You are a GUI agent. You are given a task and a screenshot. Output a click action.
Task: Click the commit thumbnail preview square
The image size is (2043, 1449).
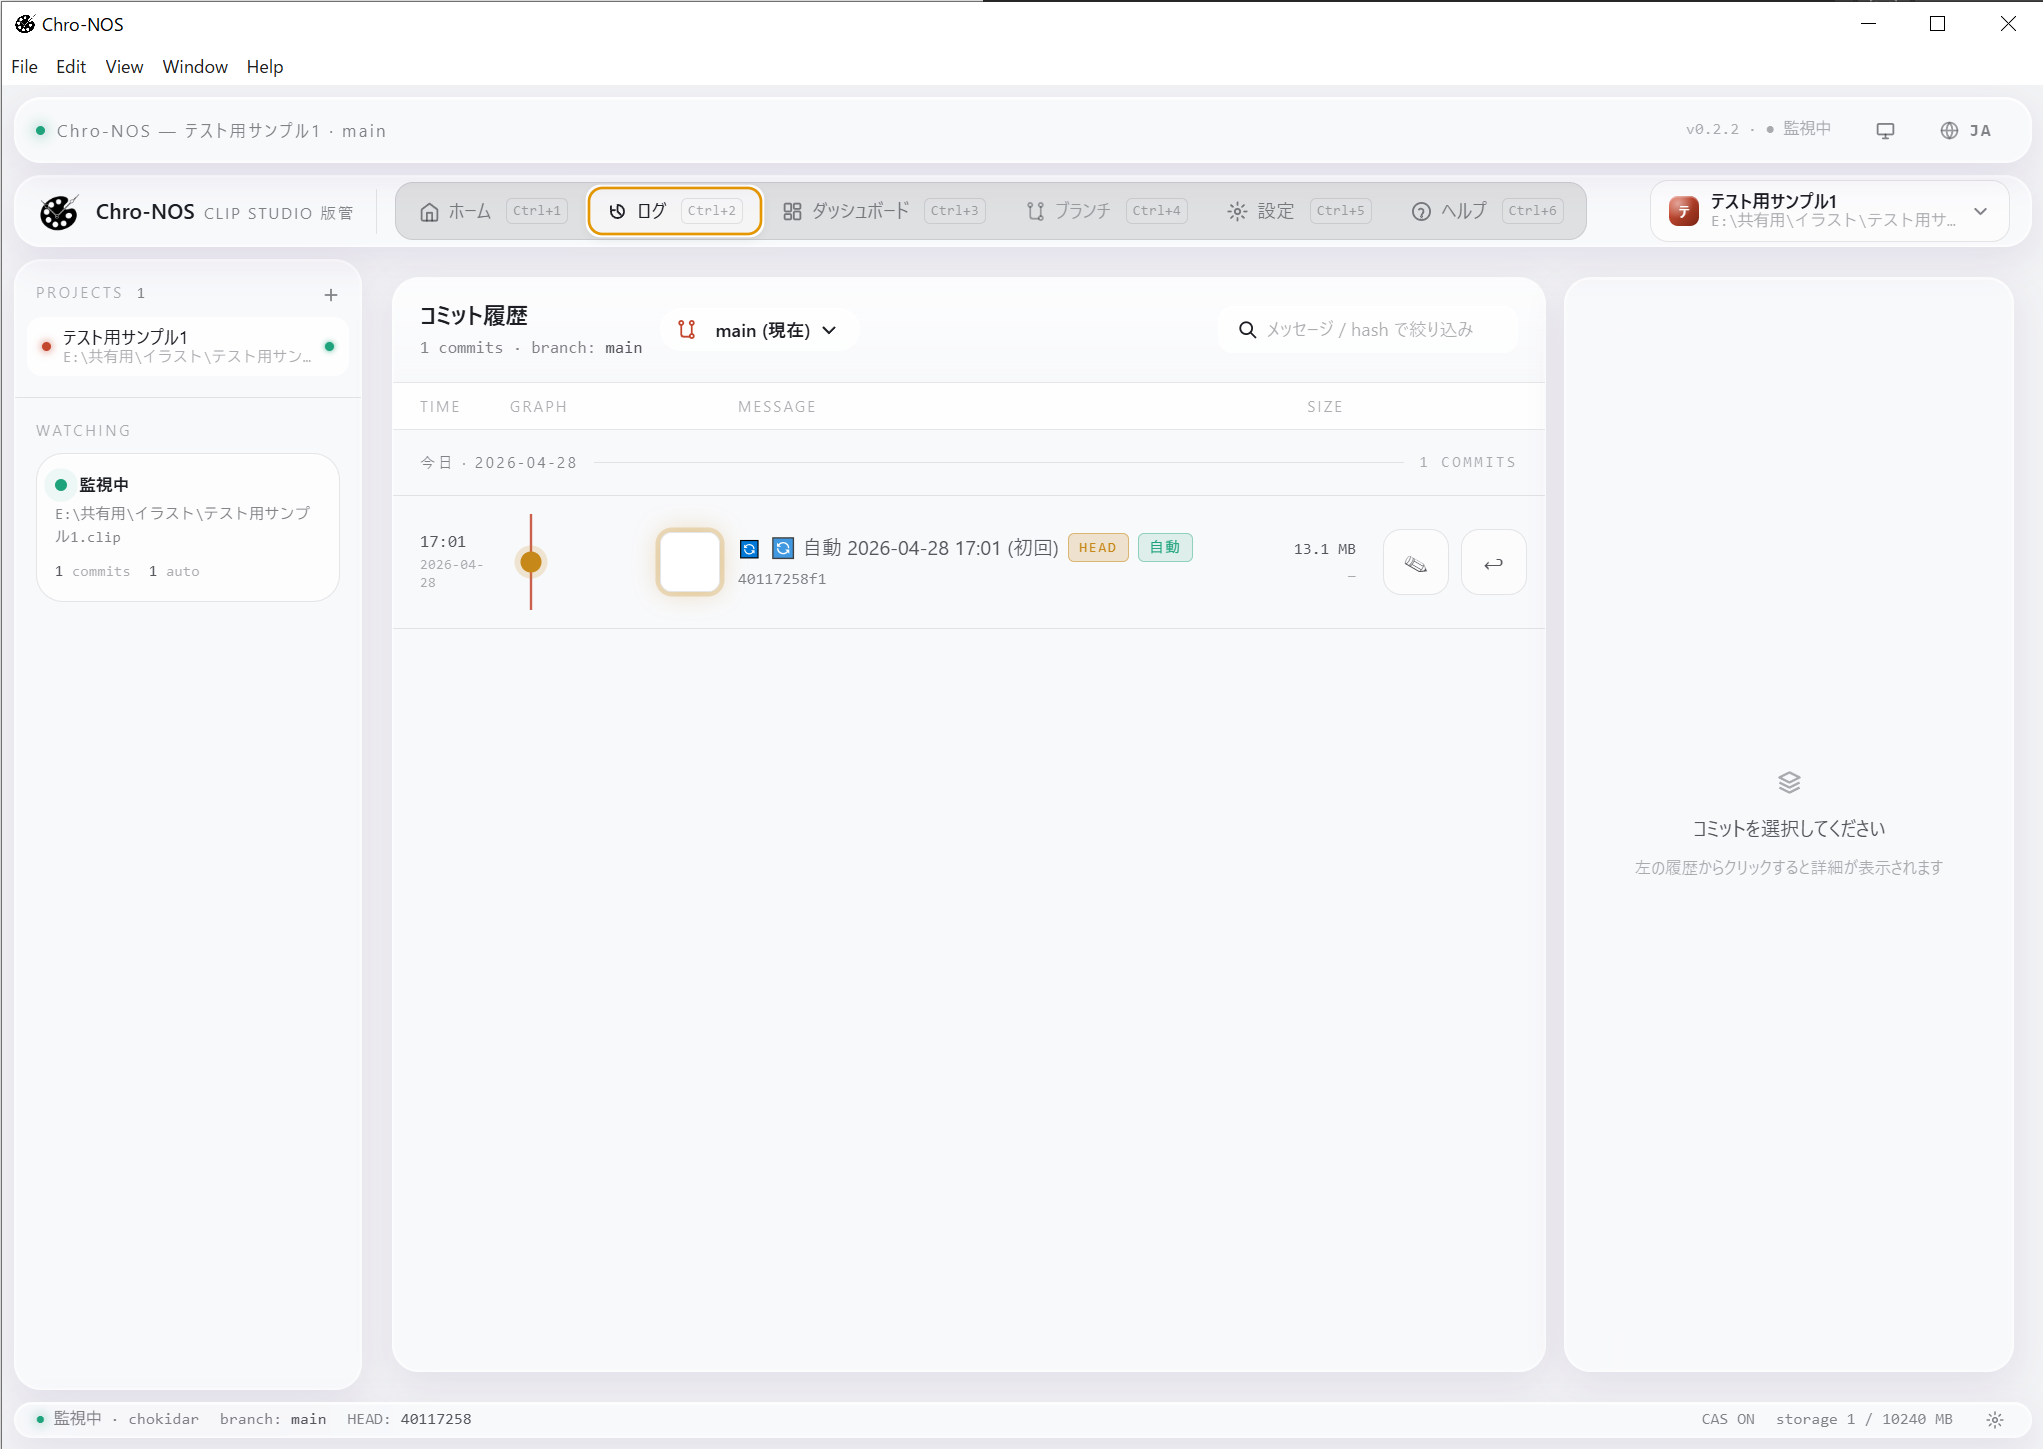690,562
